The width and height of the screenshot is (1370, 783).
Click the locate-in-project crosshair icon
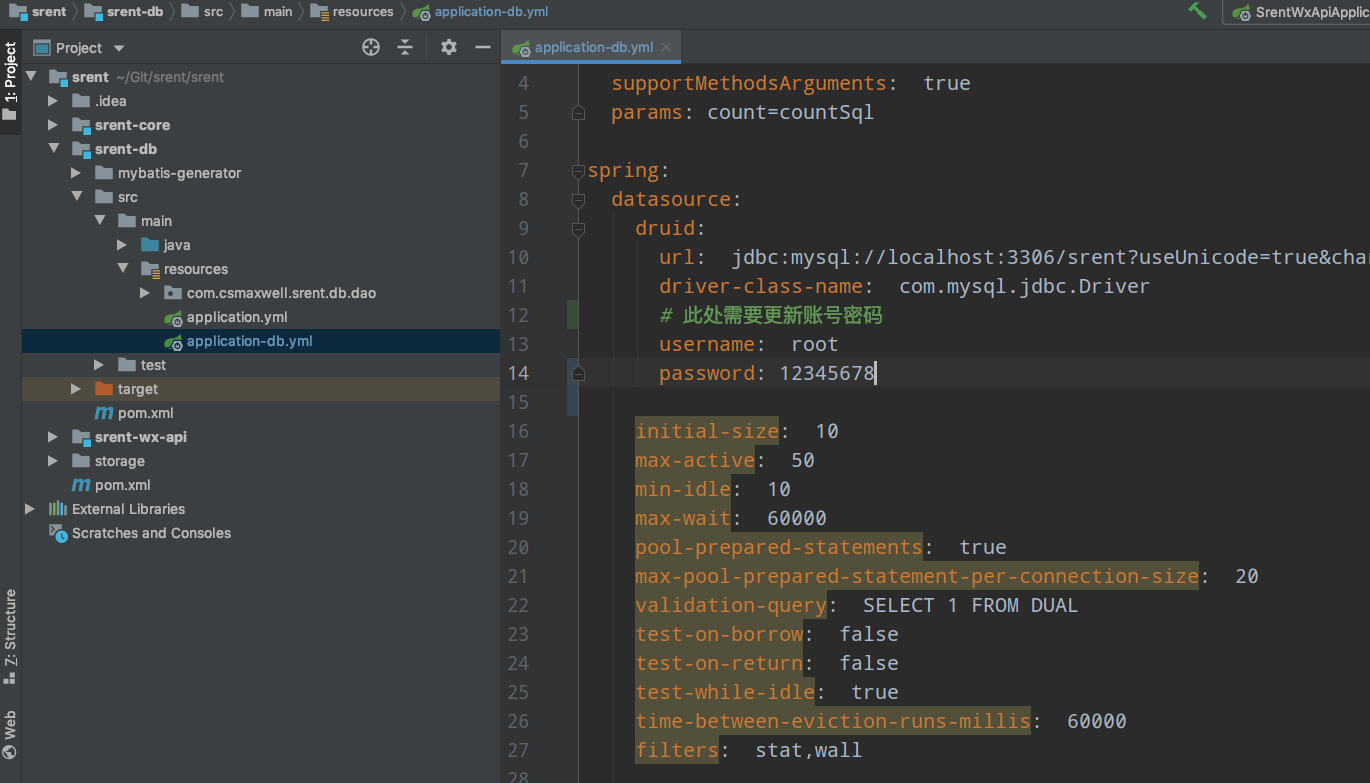click(x=371, y=47)
